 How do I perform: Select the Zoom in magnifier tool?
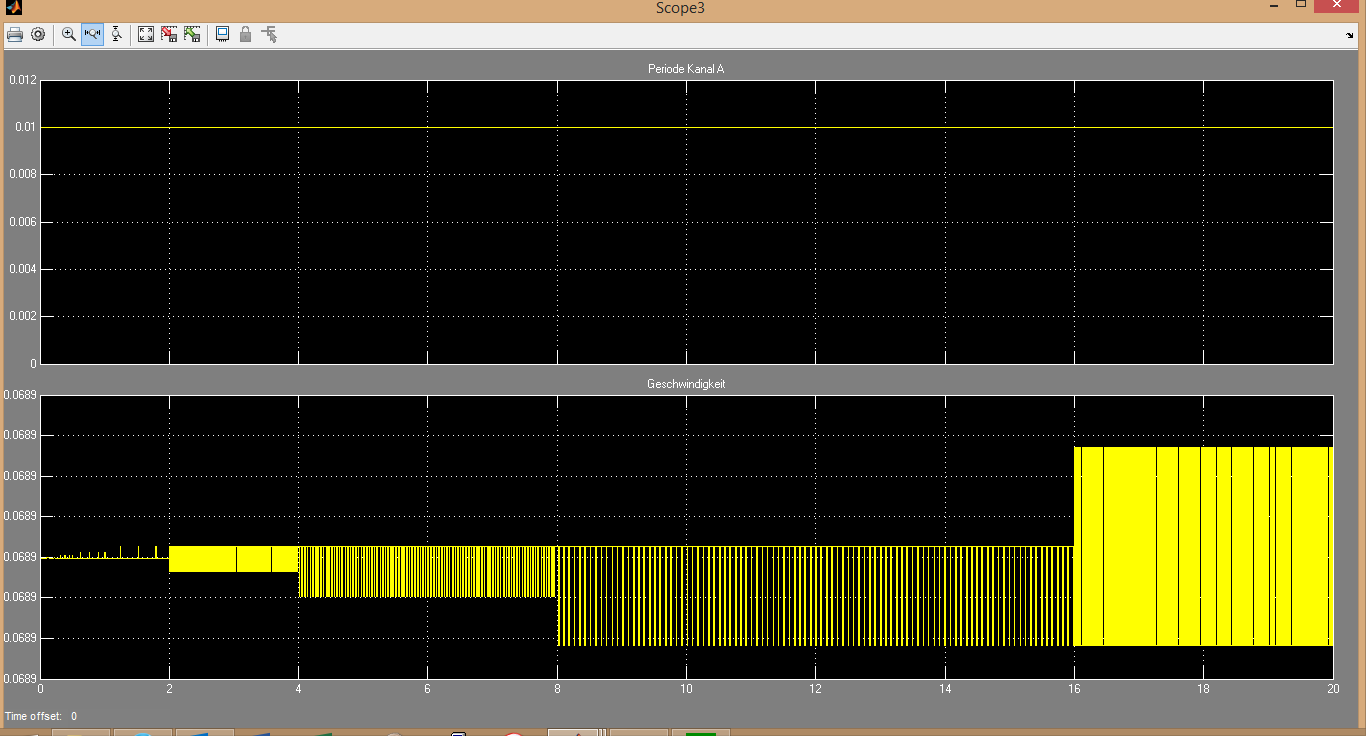[69, 34]
